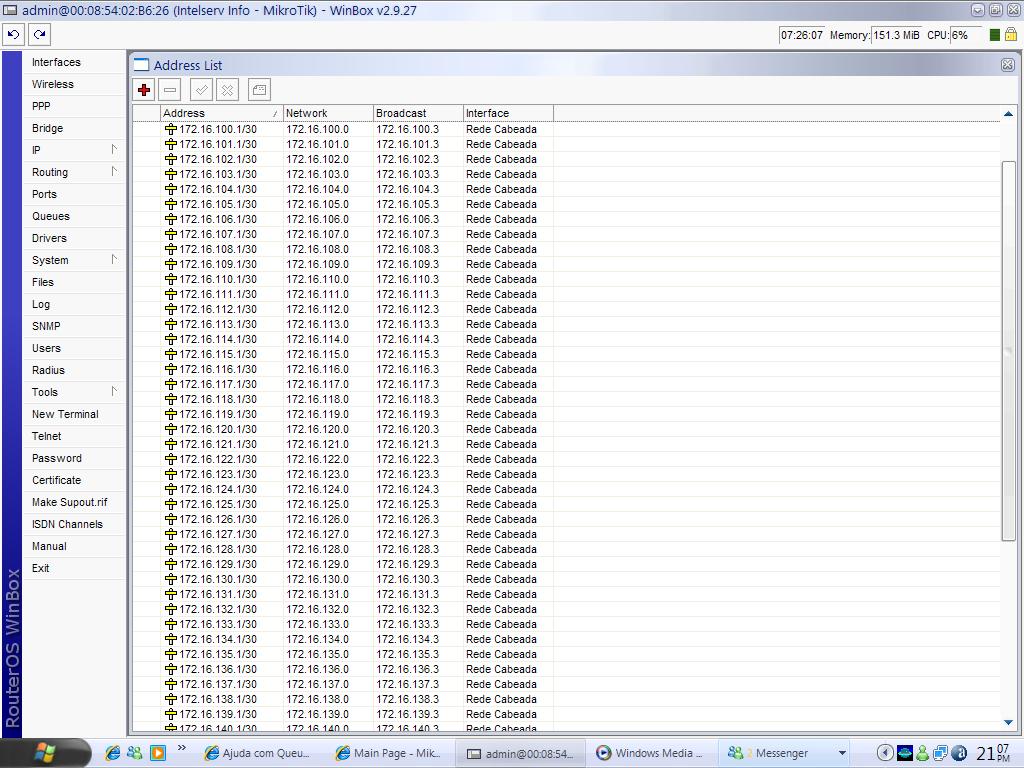Open media player quick launch icon

157,753
